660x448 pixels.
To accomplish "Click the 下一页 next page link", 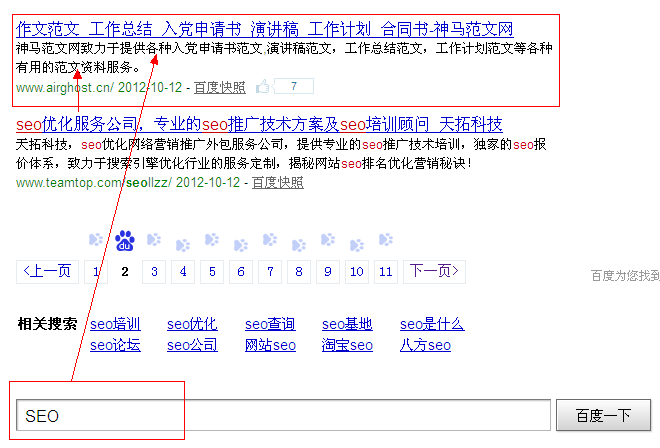I will tap(431, 271).
